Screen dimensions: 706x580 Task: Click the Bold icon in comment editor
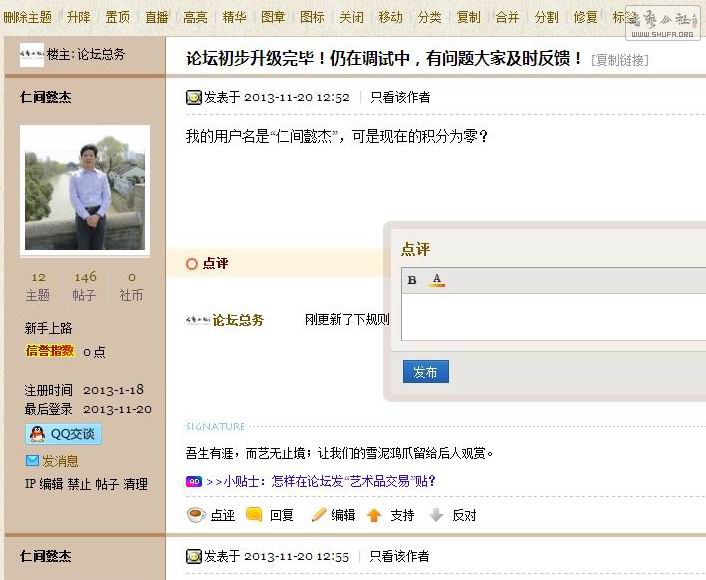[x=412, y=280]
